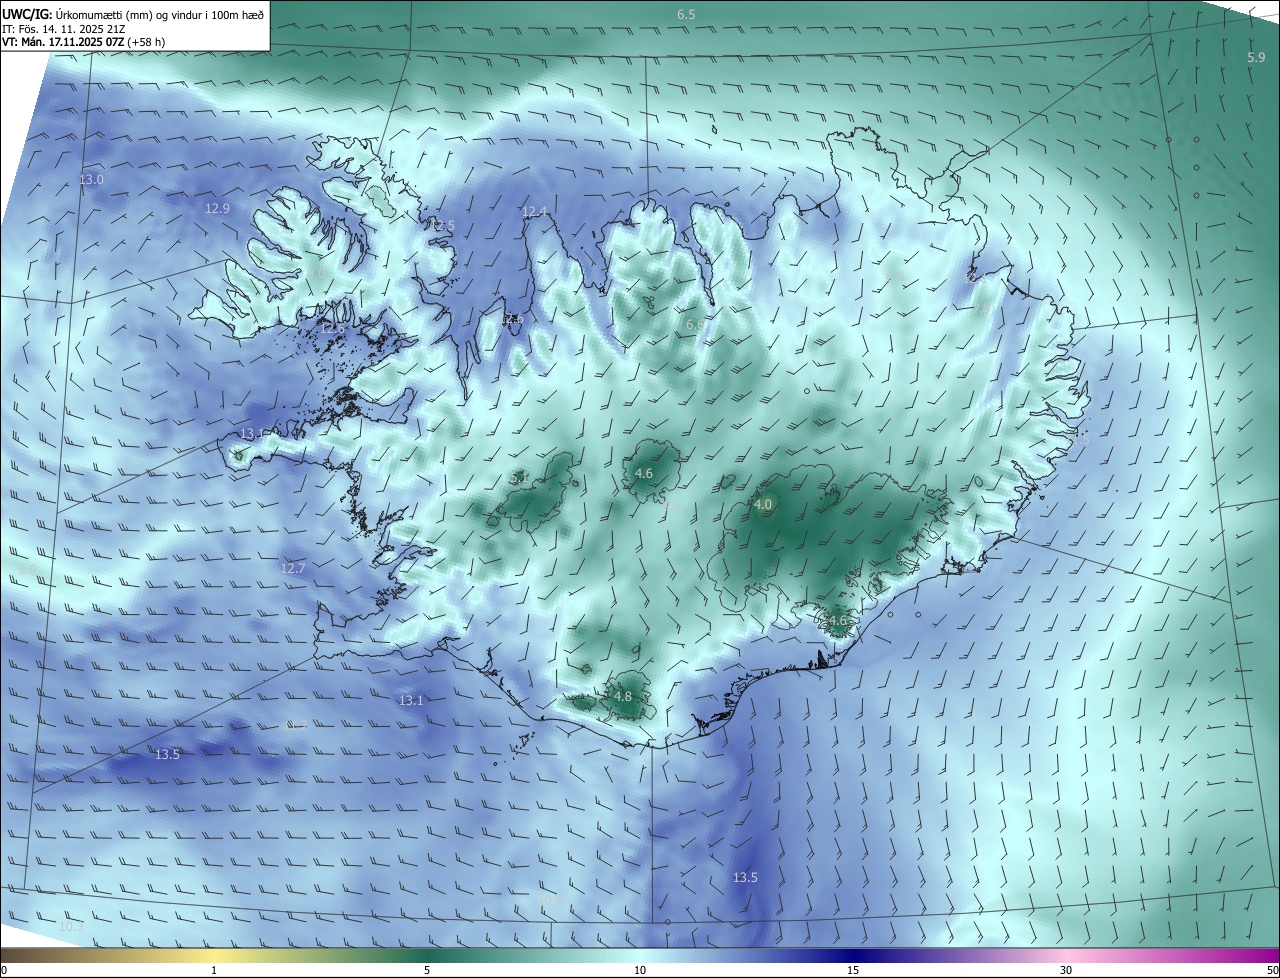Image resolution: width=1280 pixels, height=978 pixels.
Task: Click the 9.9 value at the left edge
Action: [x=27, y=568]
